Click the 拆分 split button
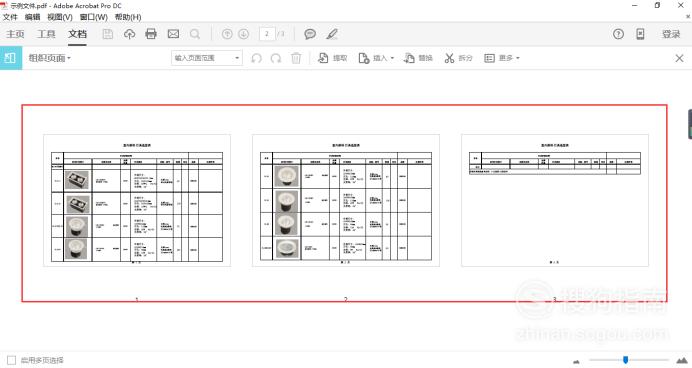692x368 pixels. pos(459,58)
